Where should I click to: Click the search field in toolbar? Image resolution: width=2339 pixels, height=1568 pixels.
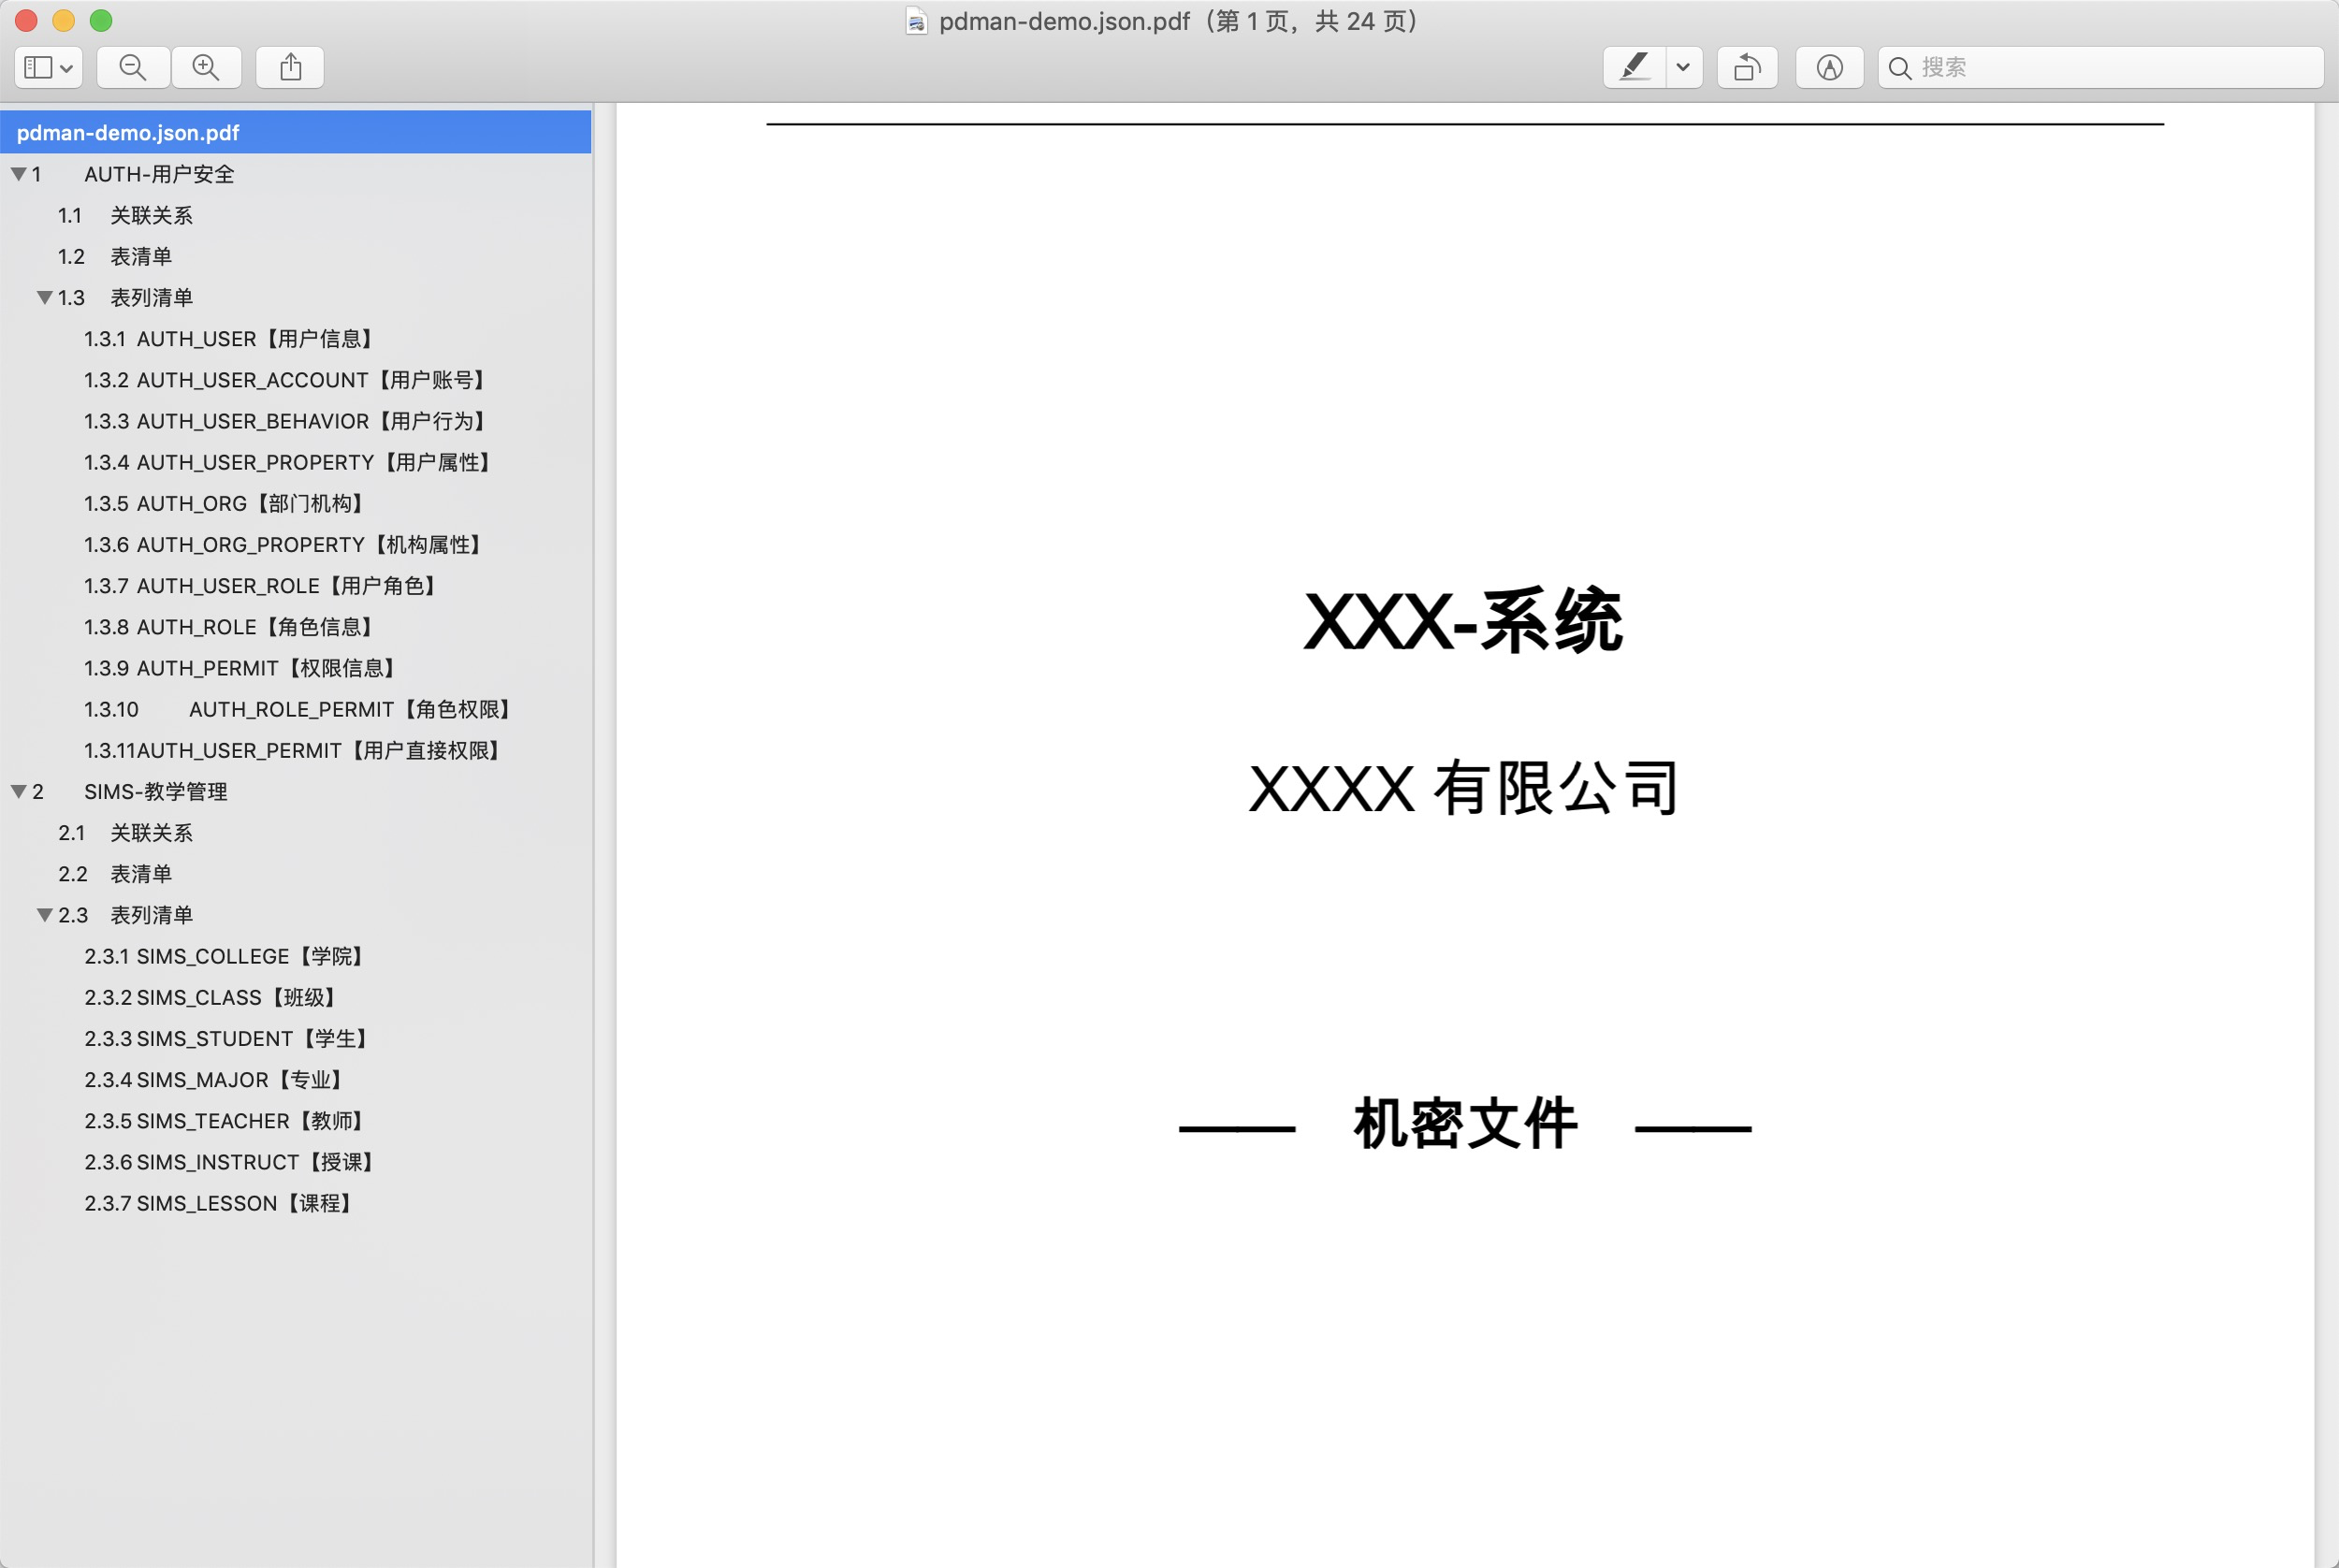click(x=2100, y=67)
